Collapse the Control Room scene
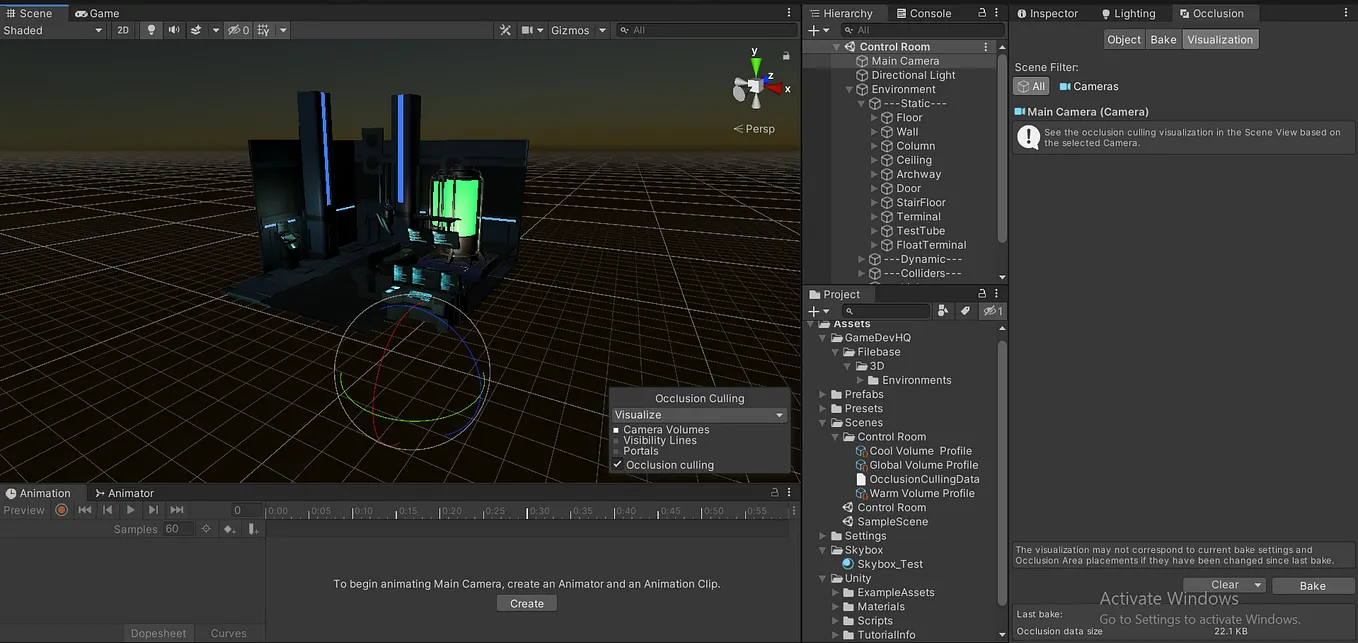 point(837,47)
